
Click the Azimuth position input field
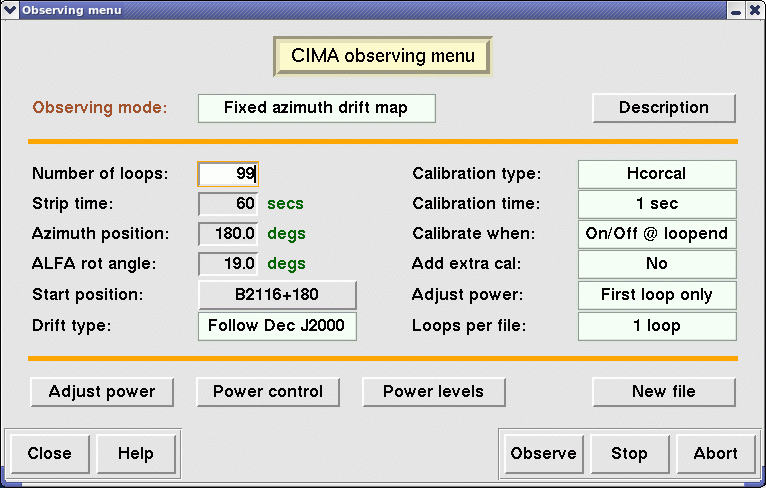(x=228, y=234)
